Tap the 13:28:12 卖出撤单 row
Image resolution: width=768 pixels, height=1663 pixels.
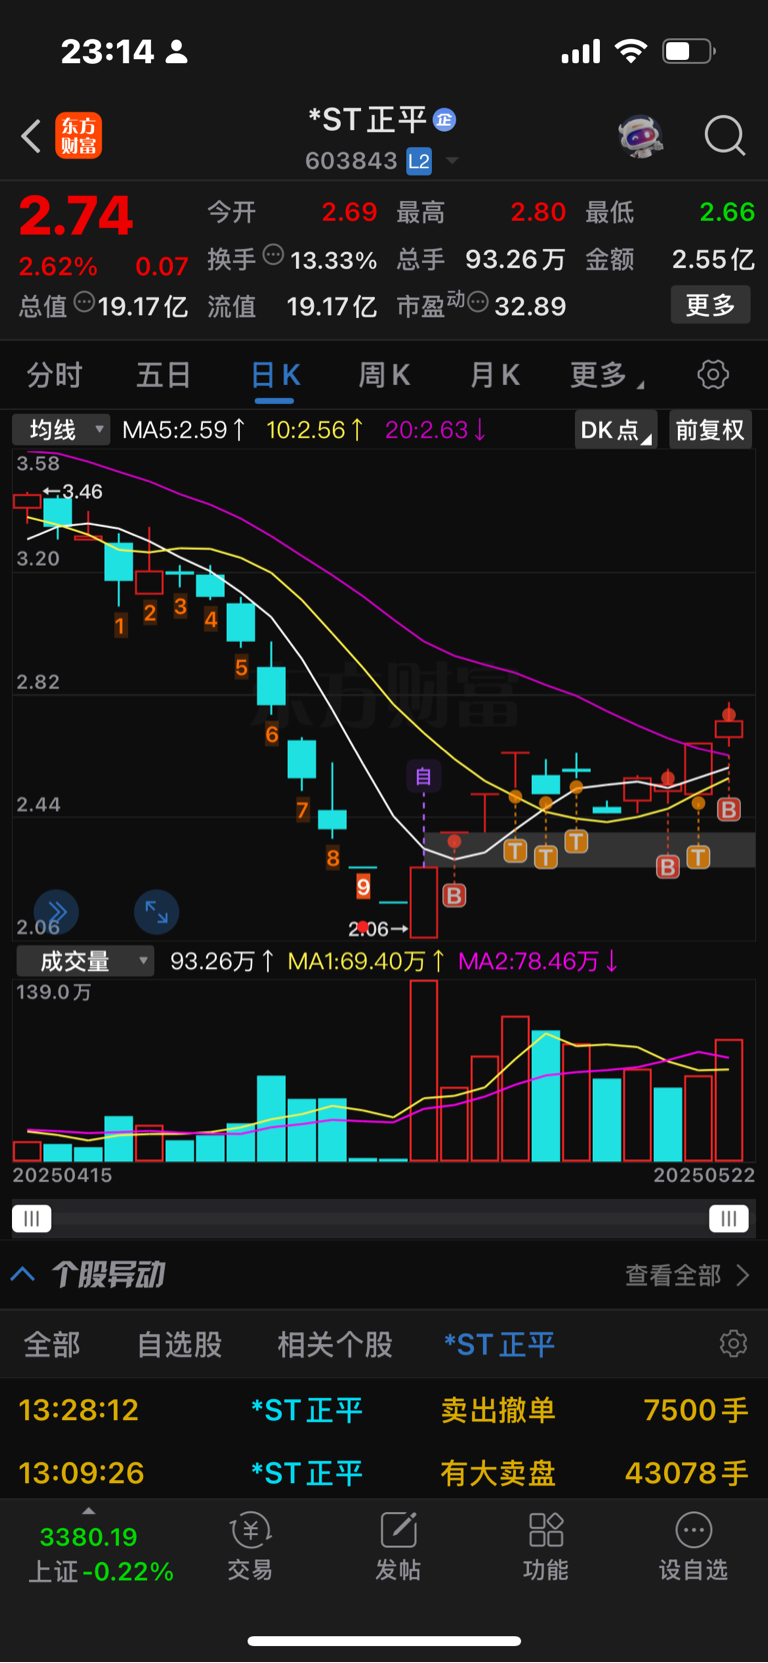pos(384,1410)
